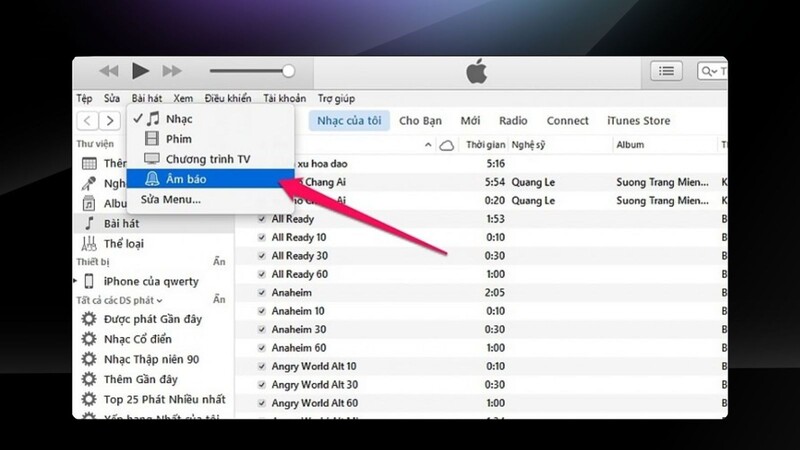Select iPhone của qwerty device
The width and height of the screenshot is (800, 450).
point(151,282)
